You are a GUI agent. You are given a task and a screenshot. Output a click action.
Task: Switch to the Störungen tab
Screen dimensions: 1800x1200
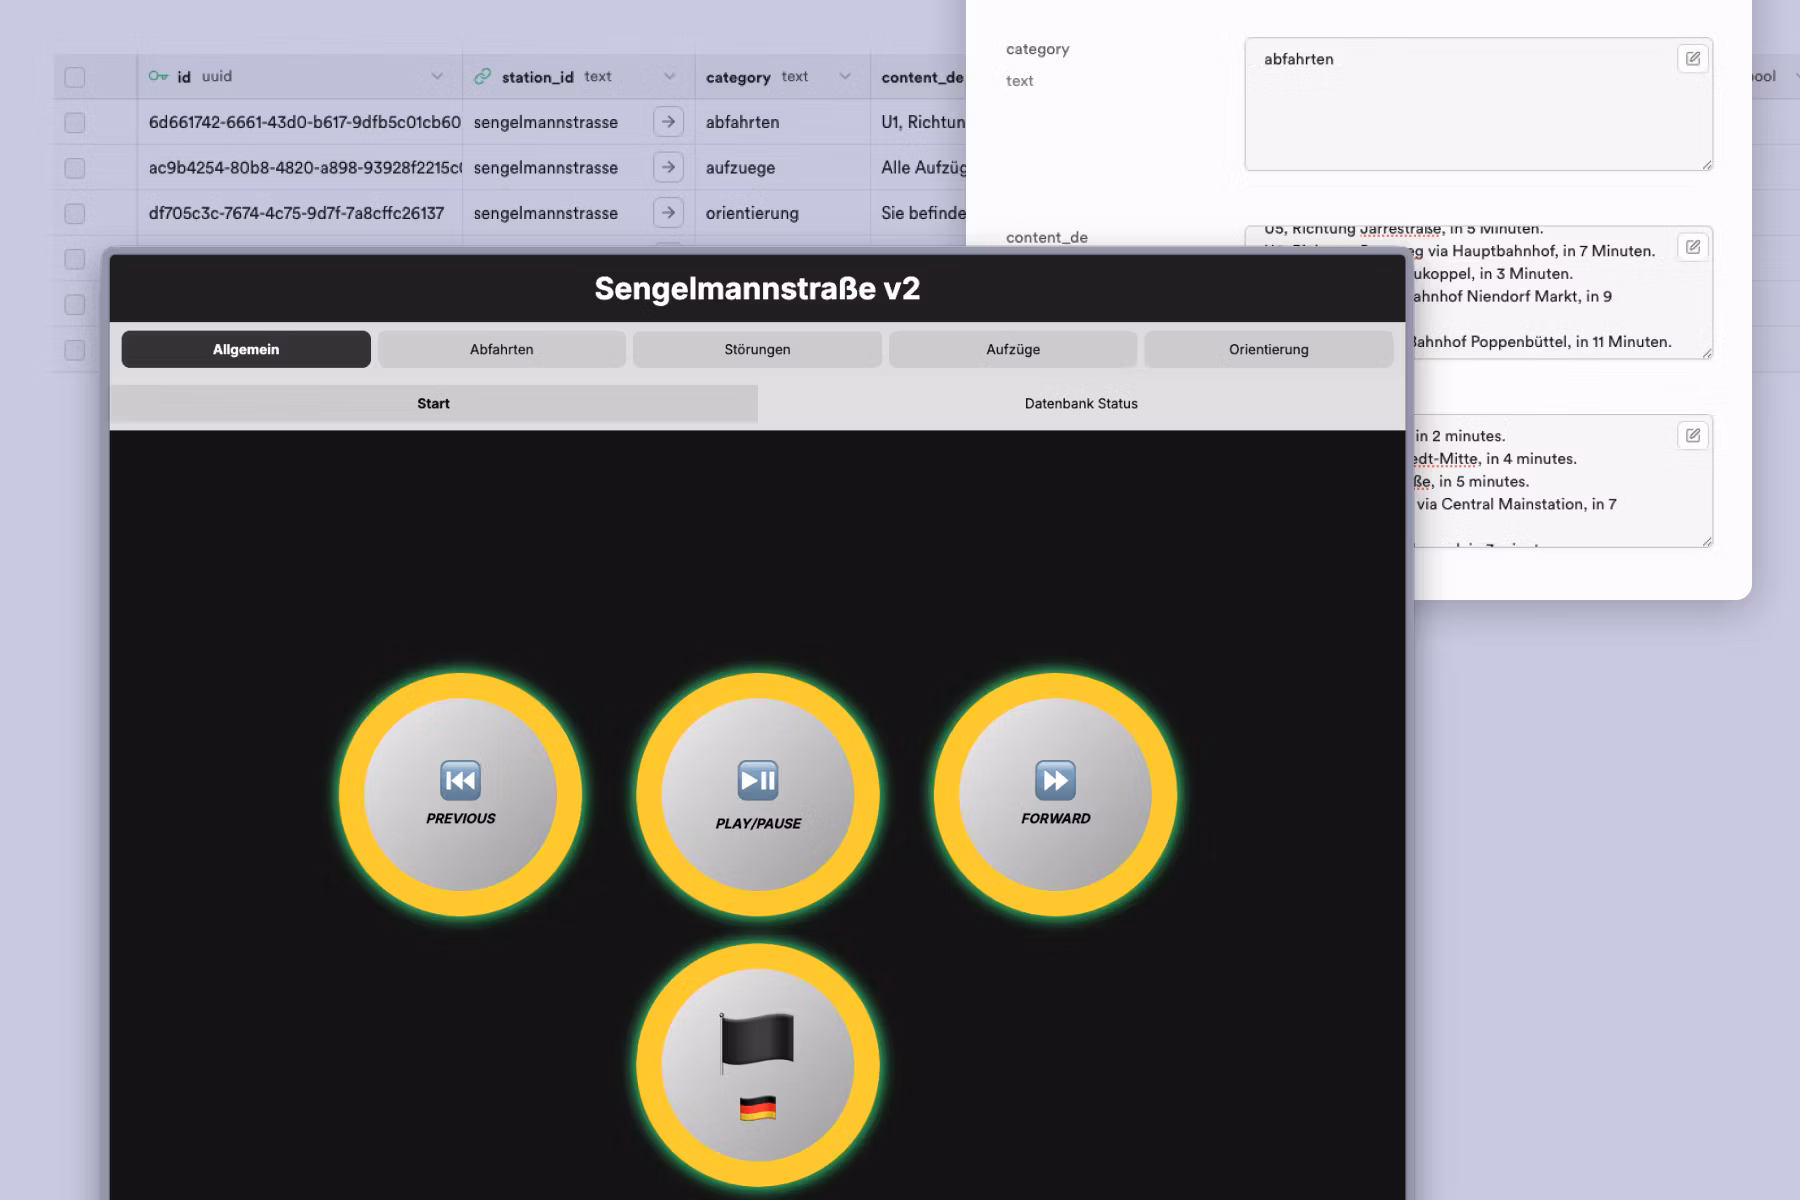pyautogui.click(x=757, y=349)
